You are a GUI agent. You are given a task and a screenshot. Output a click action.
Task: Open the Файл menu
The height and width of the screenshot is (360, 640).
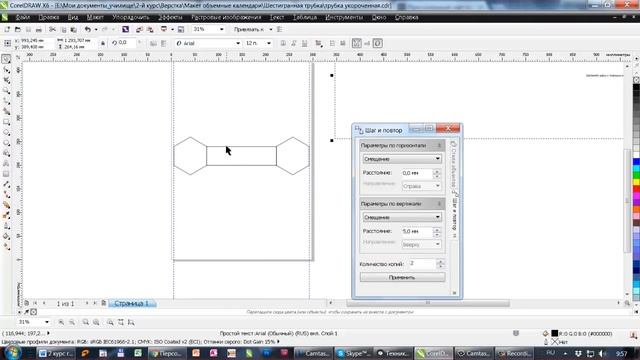22,17
